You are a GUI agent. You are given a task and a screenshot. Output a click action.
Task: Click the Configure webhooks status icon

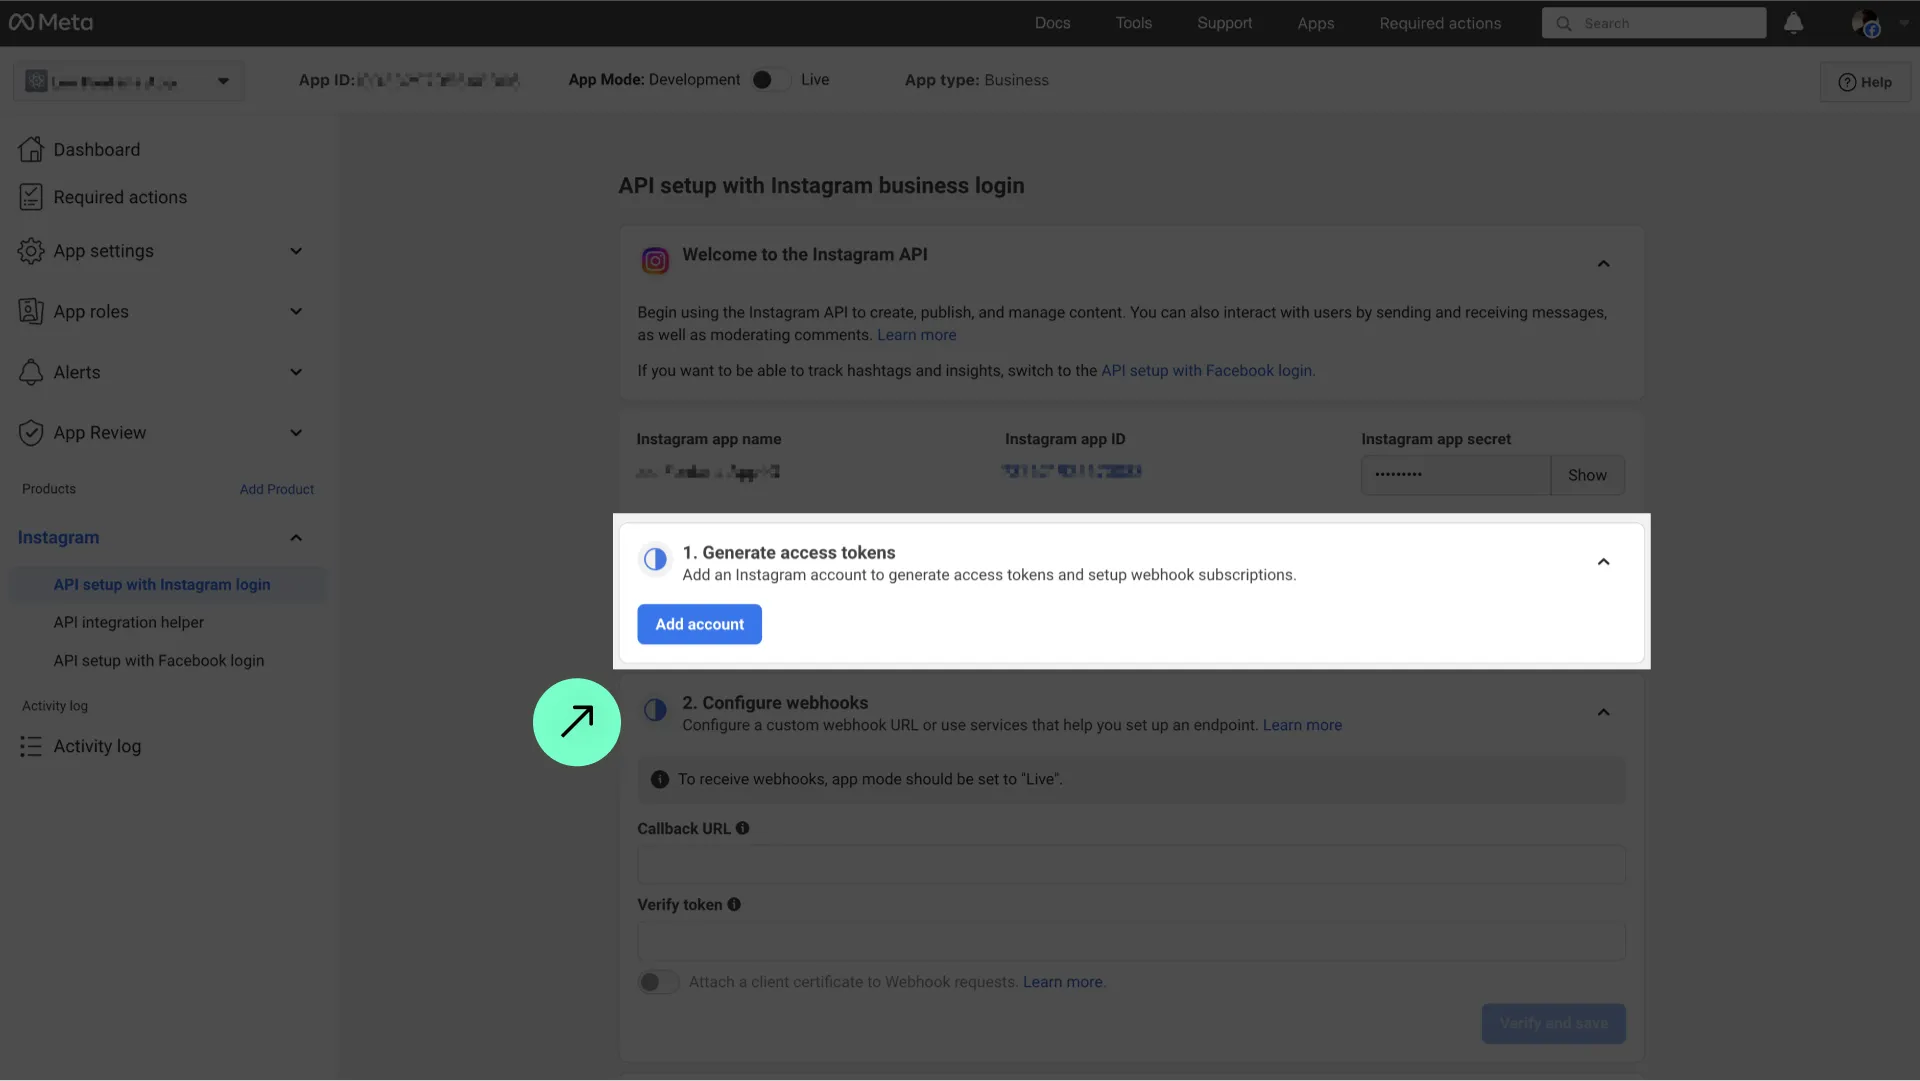(655, 710)
